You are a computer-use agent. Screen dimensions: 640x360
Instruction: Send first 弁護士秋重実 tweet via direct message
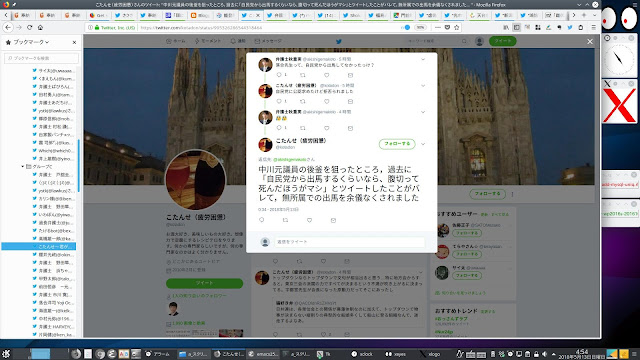[x=350, y=75]
